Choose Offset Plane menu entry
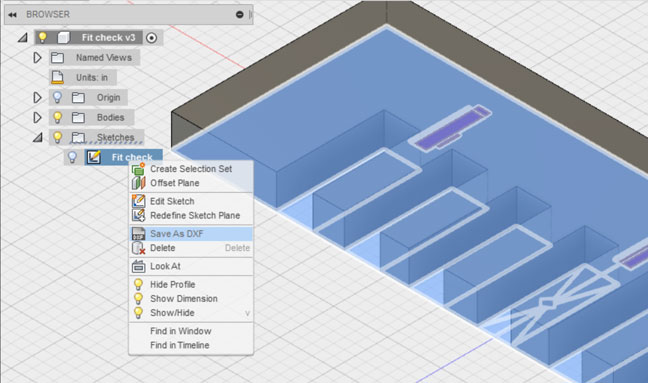This screenshot has width=648, height=383. pos(191,183)
